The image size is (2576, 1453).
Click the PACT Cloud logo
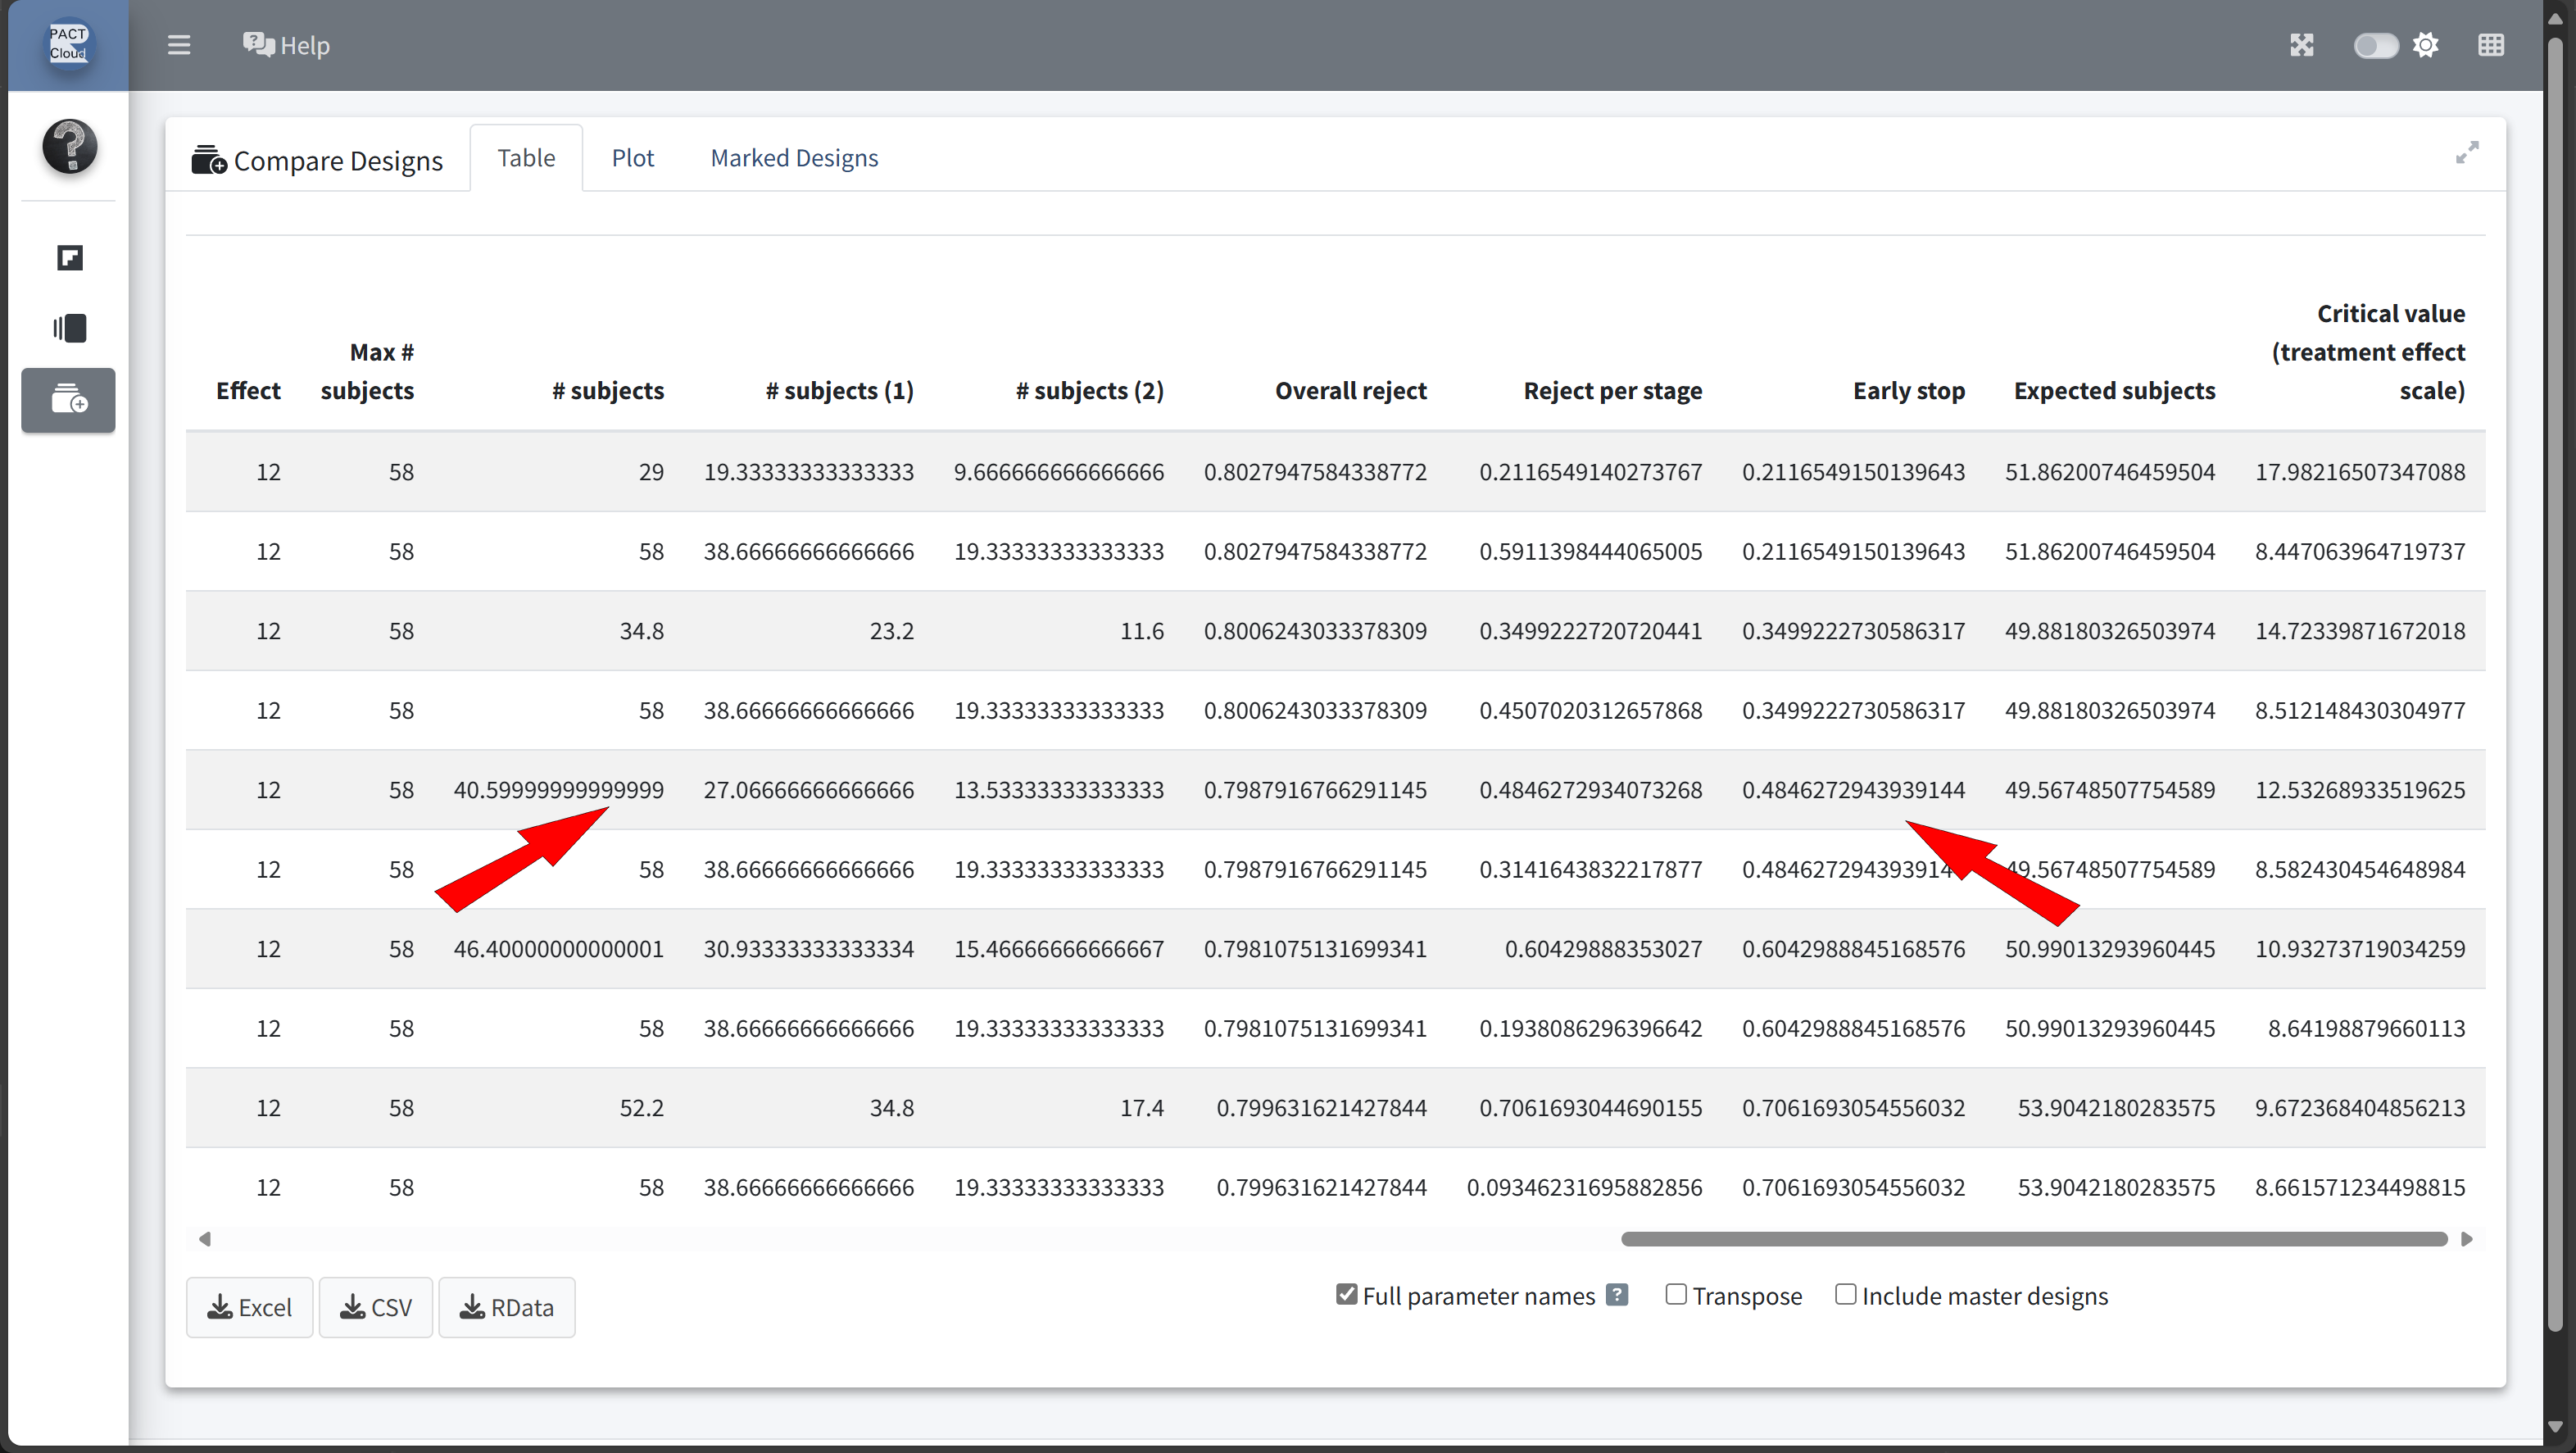pos(68,44)
